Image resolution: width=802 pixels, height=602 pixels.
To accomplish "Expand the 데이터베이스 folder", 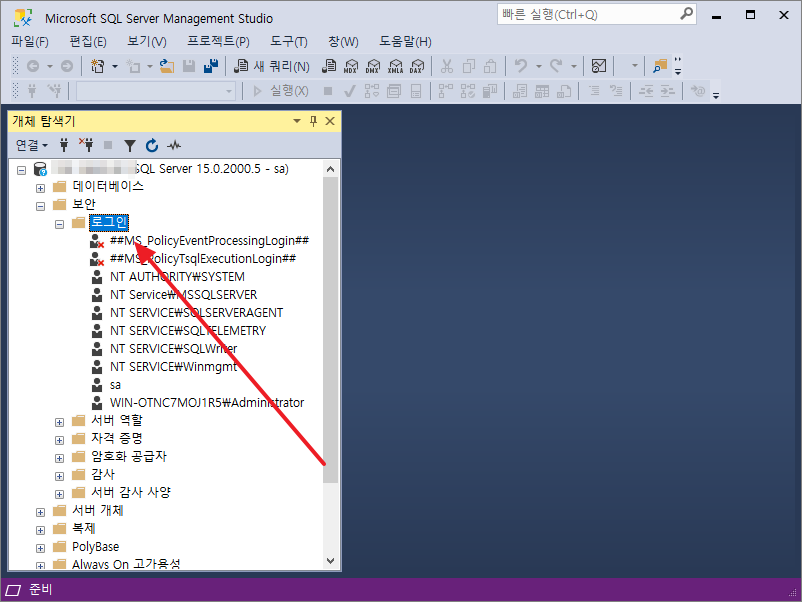I will point(40,188).
